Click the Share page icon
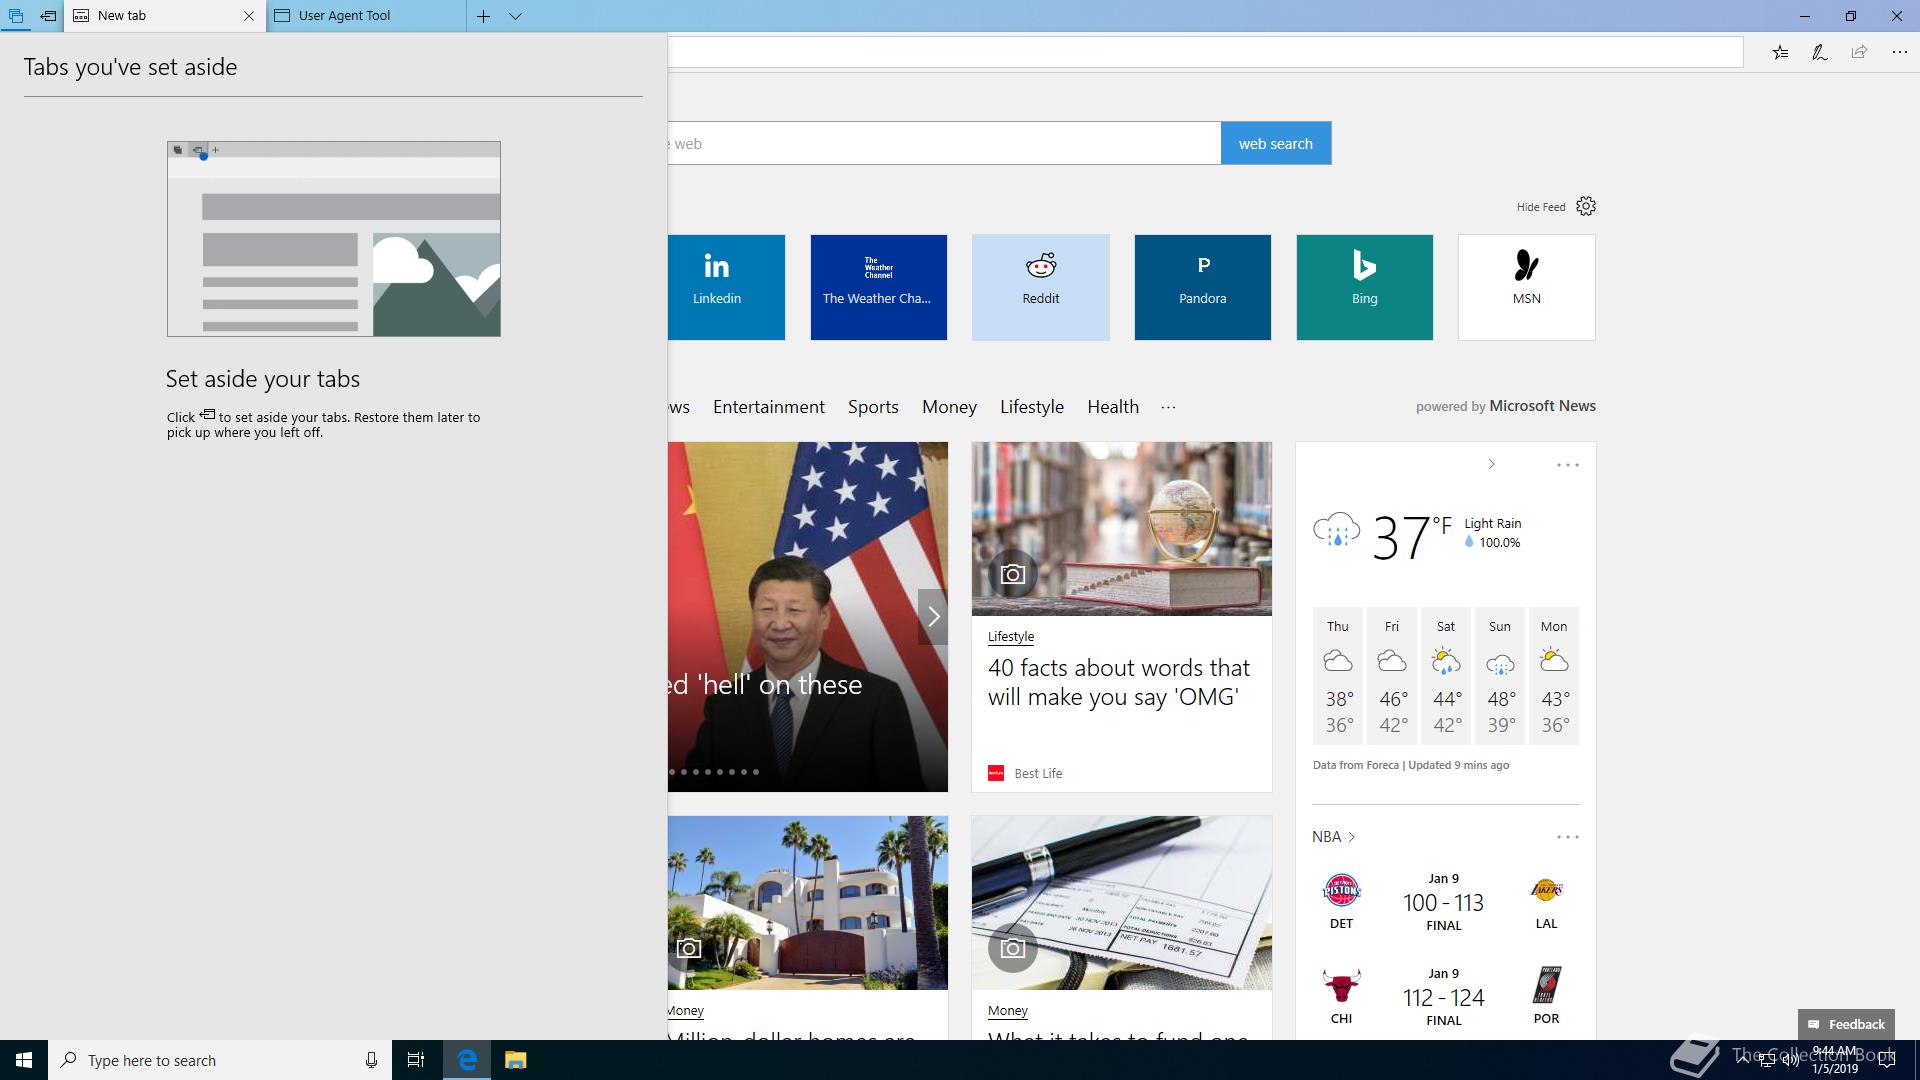This screenshot has width=1920, height=1080. tap(1859, 52)
